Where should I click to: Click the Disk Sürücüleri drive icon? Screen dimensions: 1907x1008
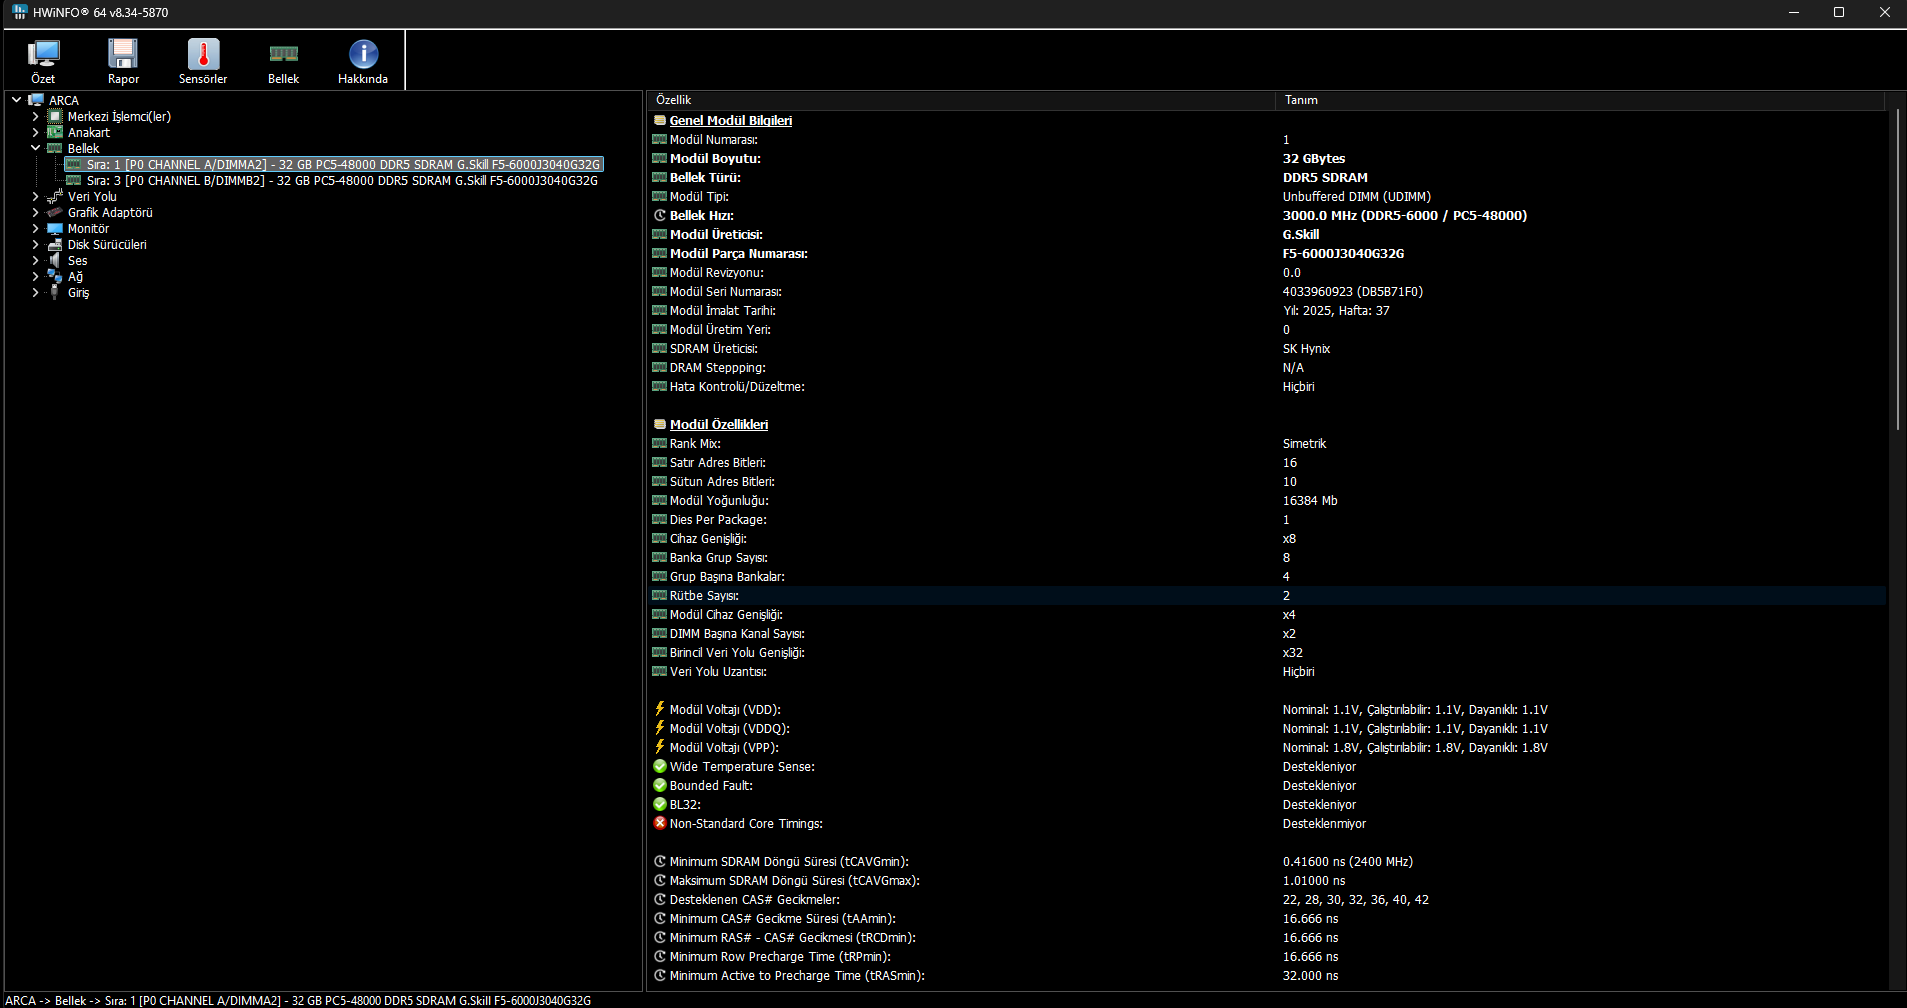tap(55, 244)
